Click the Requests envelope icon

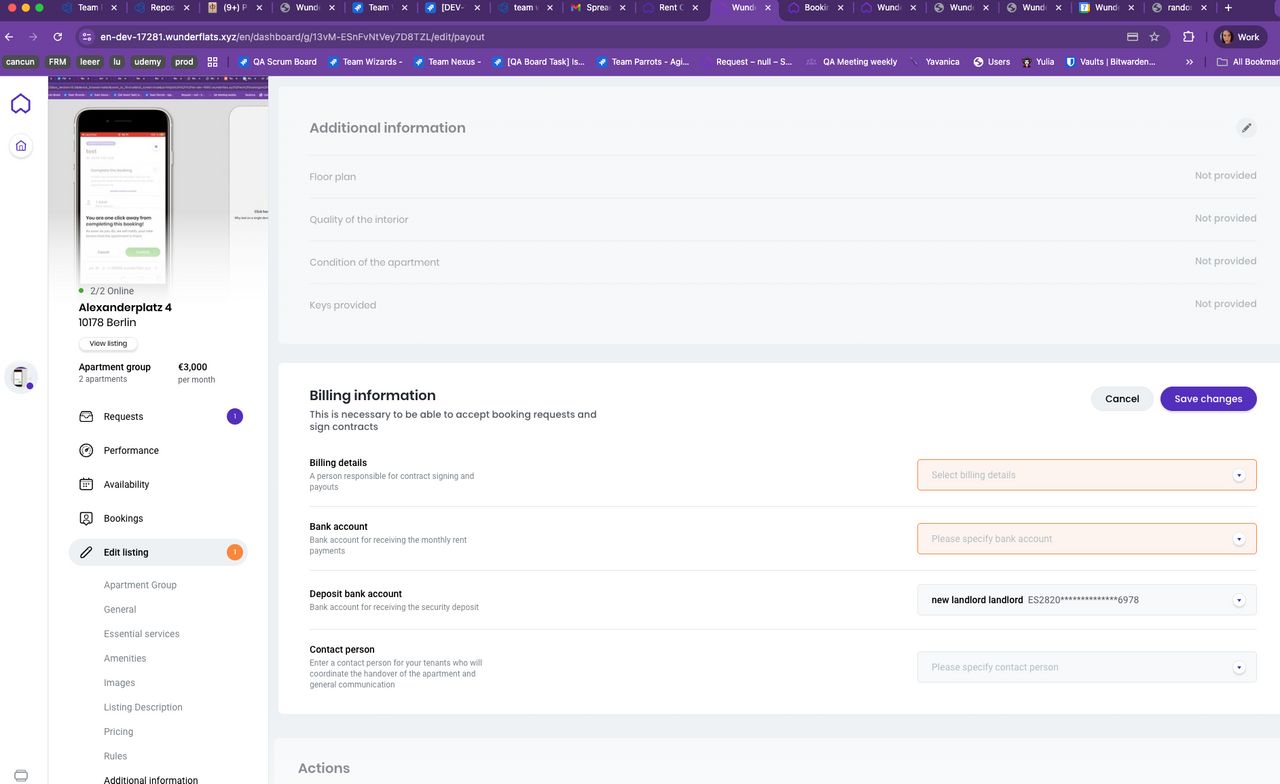[86, 417]
